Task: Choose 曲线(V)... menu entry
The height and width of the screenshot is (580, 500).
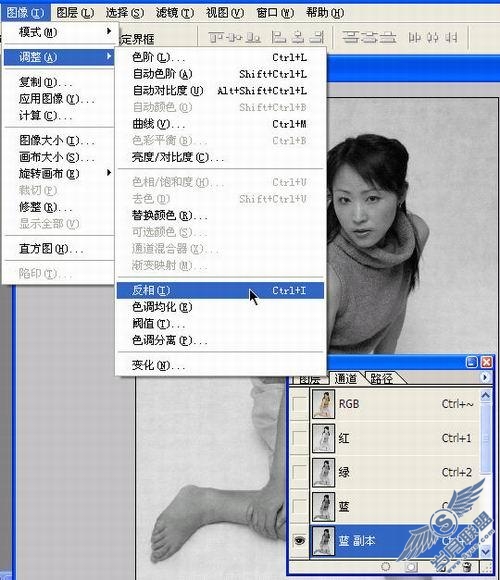Action: 220,124
